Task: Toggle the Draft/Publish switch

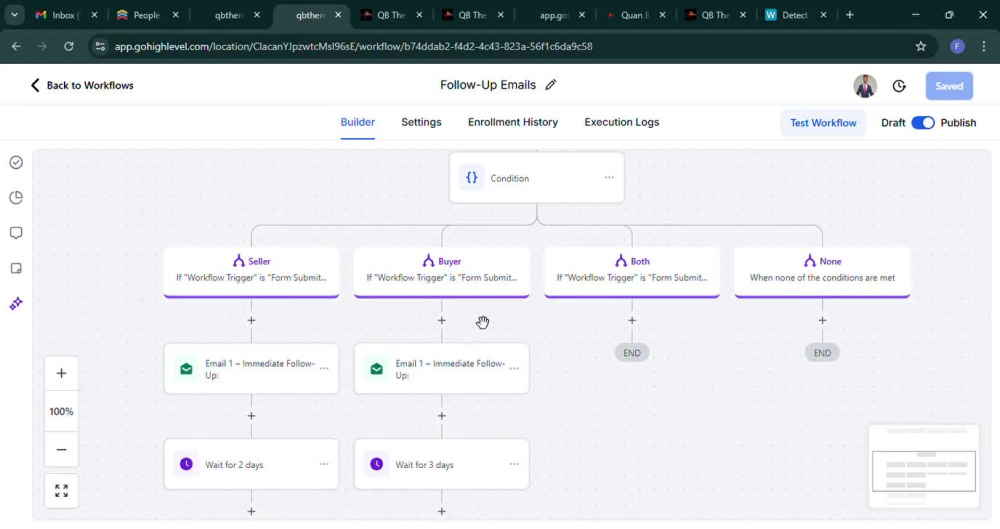Action: tap(923, 123)
